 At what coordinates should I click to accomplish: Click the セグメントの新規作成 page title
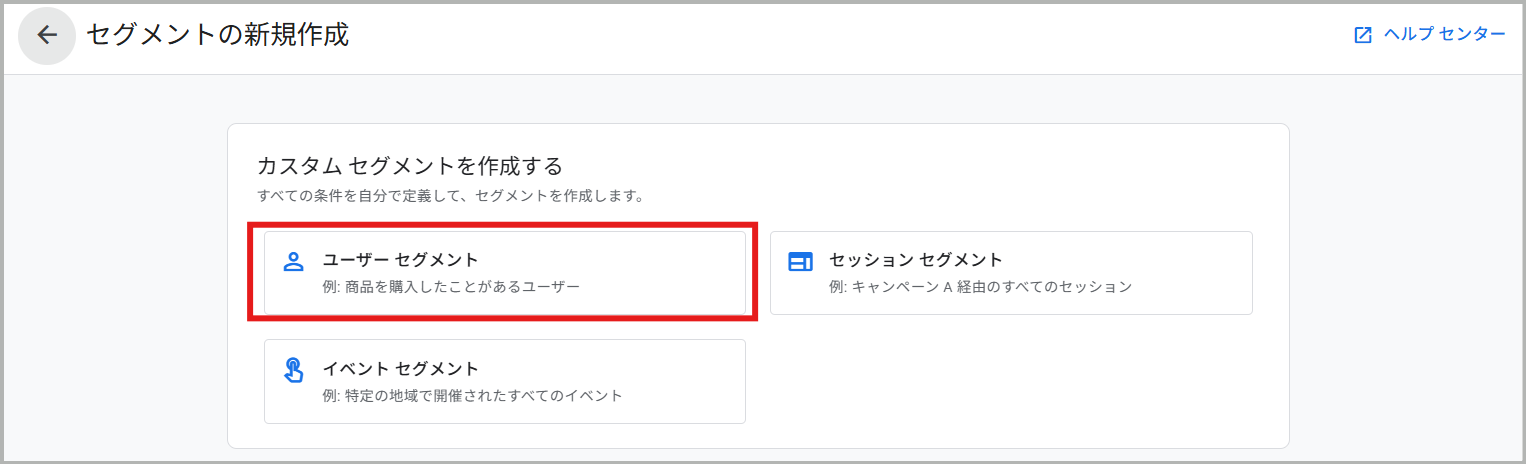pos(217,35)
